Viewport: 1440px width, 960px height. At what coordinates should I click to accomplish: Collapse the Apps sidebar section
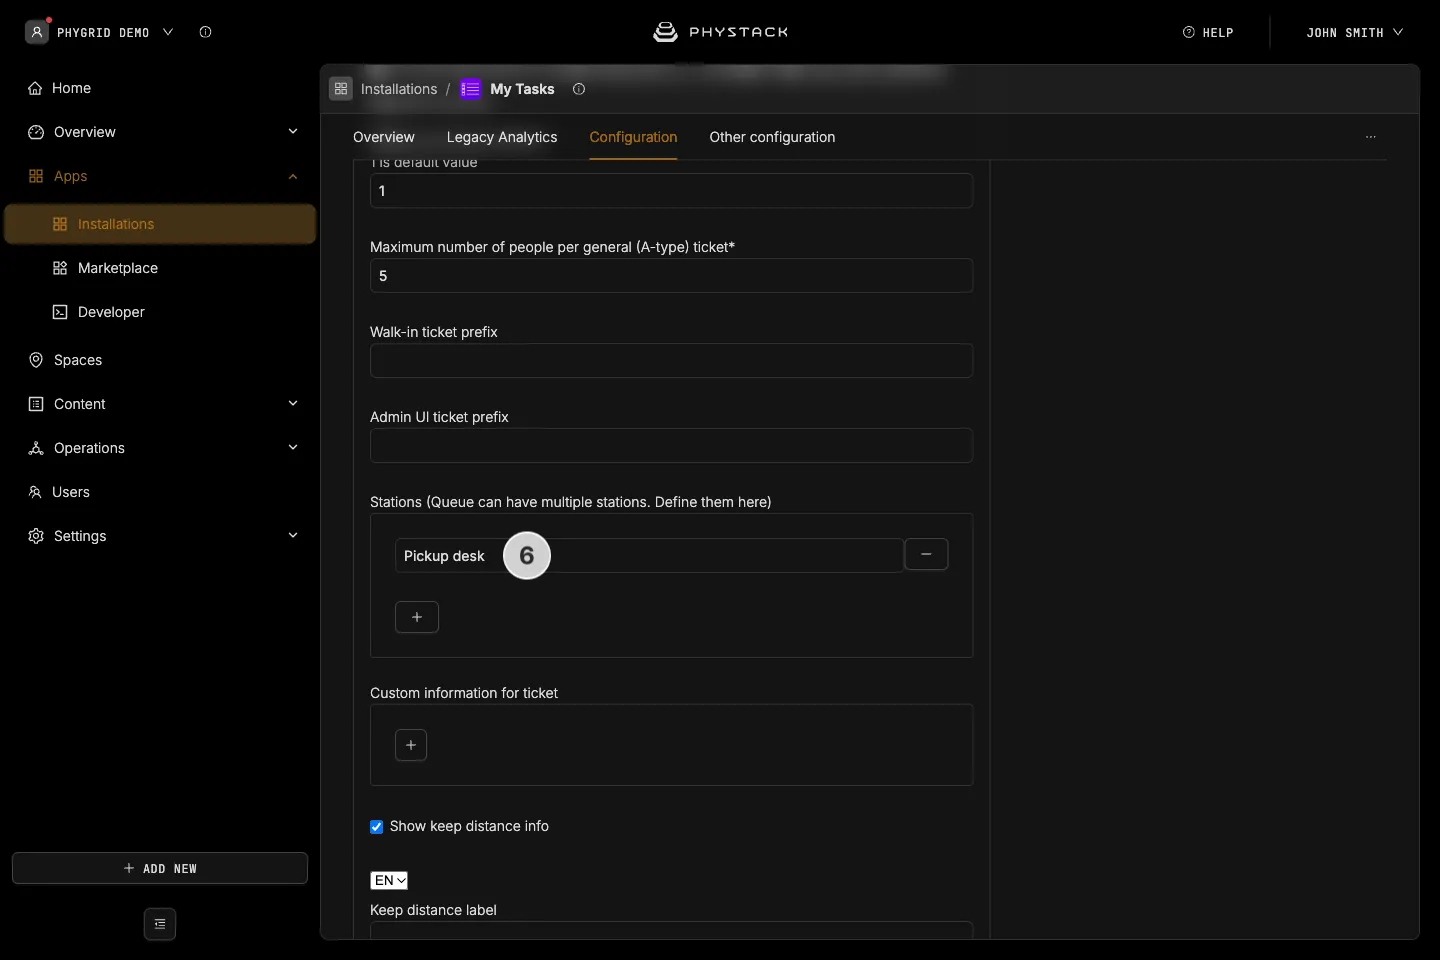click(293, 176)
